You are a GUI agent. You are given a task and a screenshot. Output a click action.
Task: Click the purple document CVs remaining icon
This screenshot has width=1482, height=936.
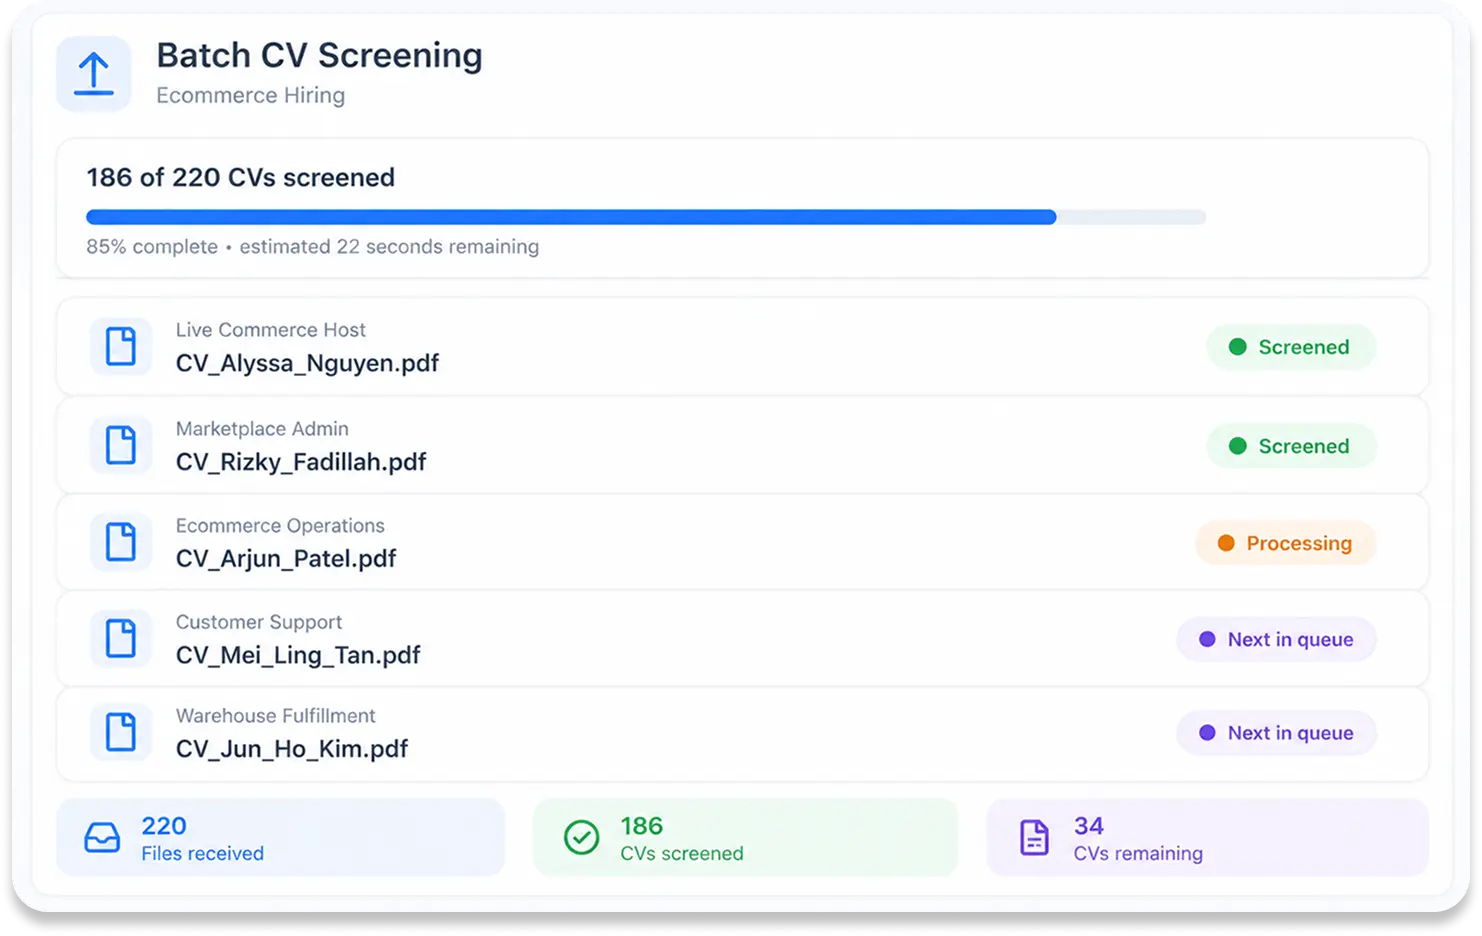(1034, 837)
